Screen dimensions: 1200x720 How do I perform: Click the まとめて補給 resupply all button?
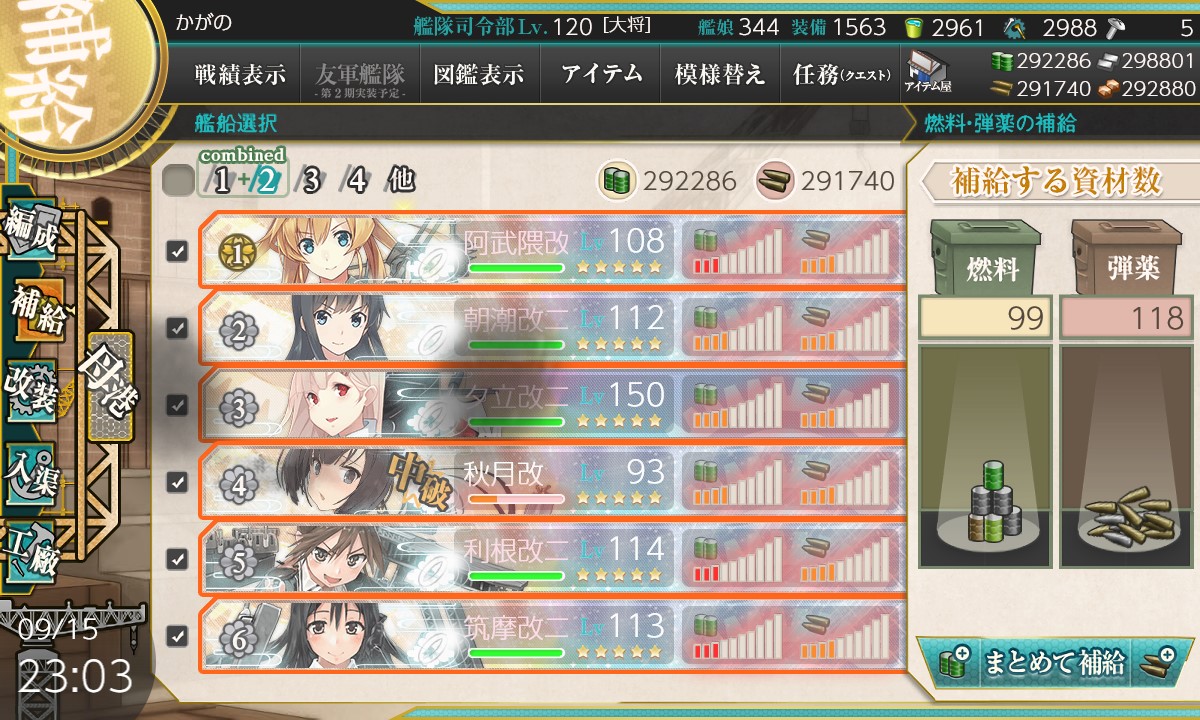[x=1051, y=661]
